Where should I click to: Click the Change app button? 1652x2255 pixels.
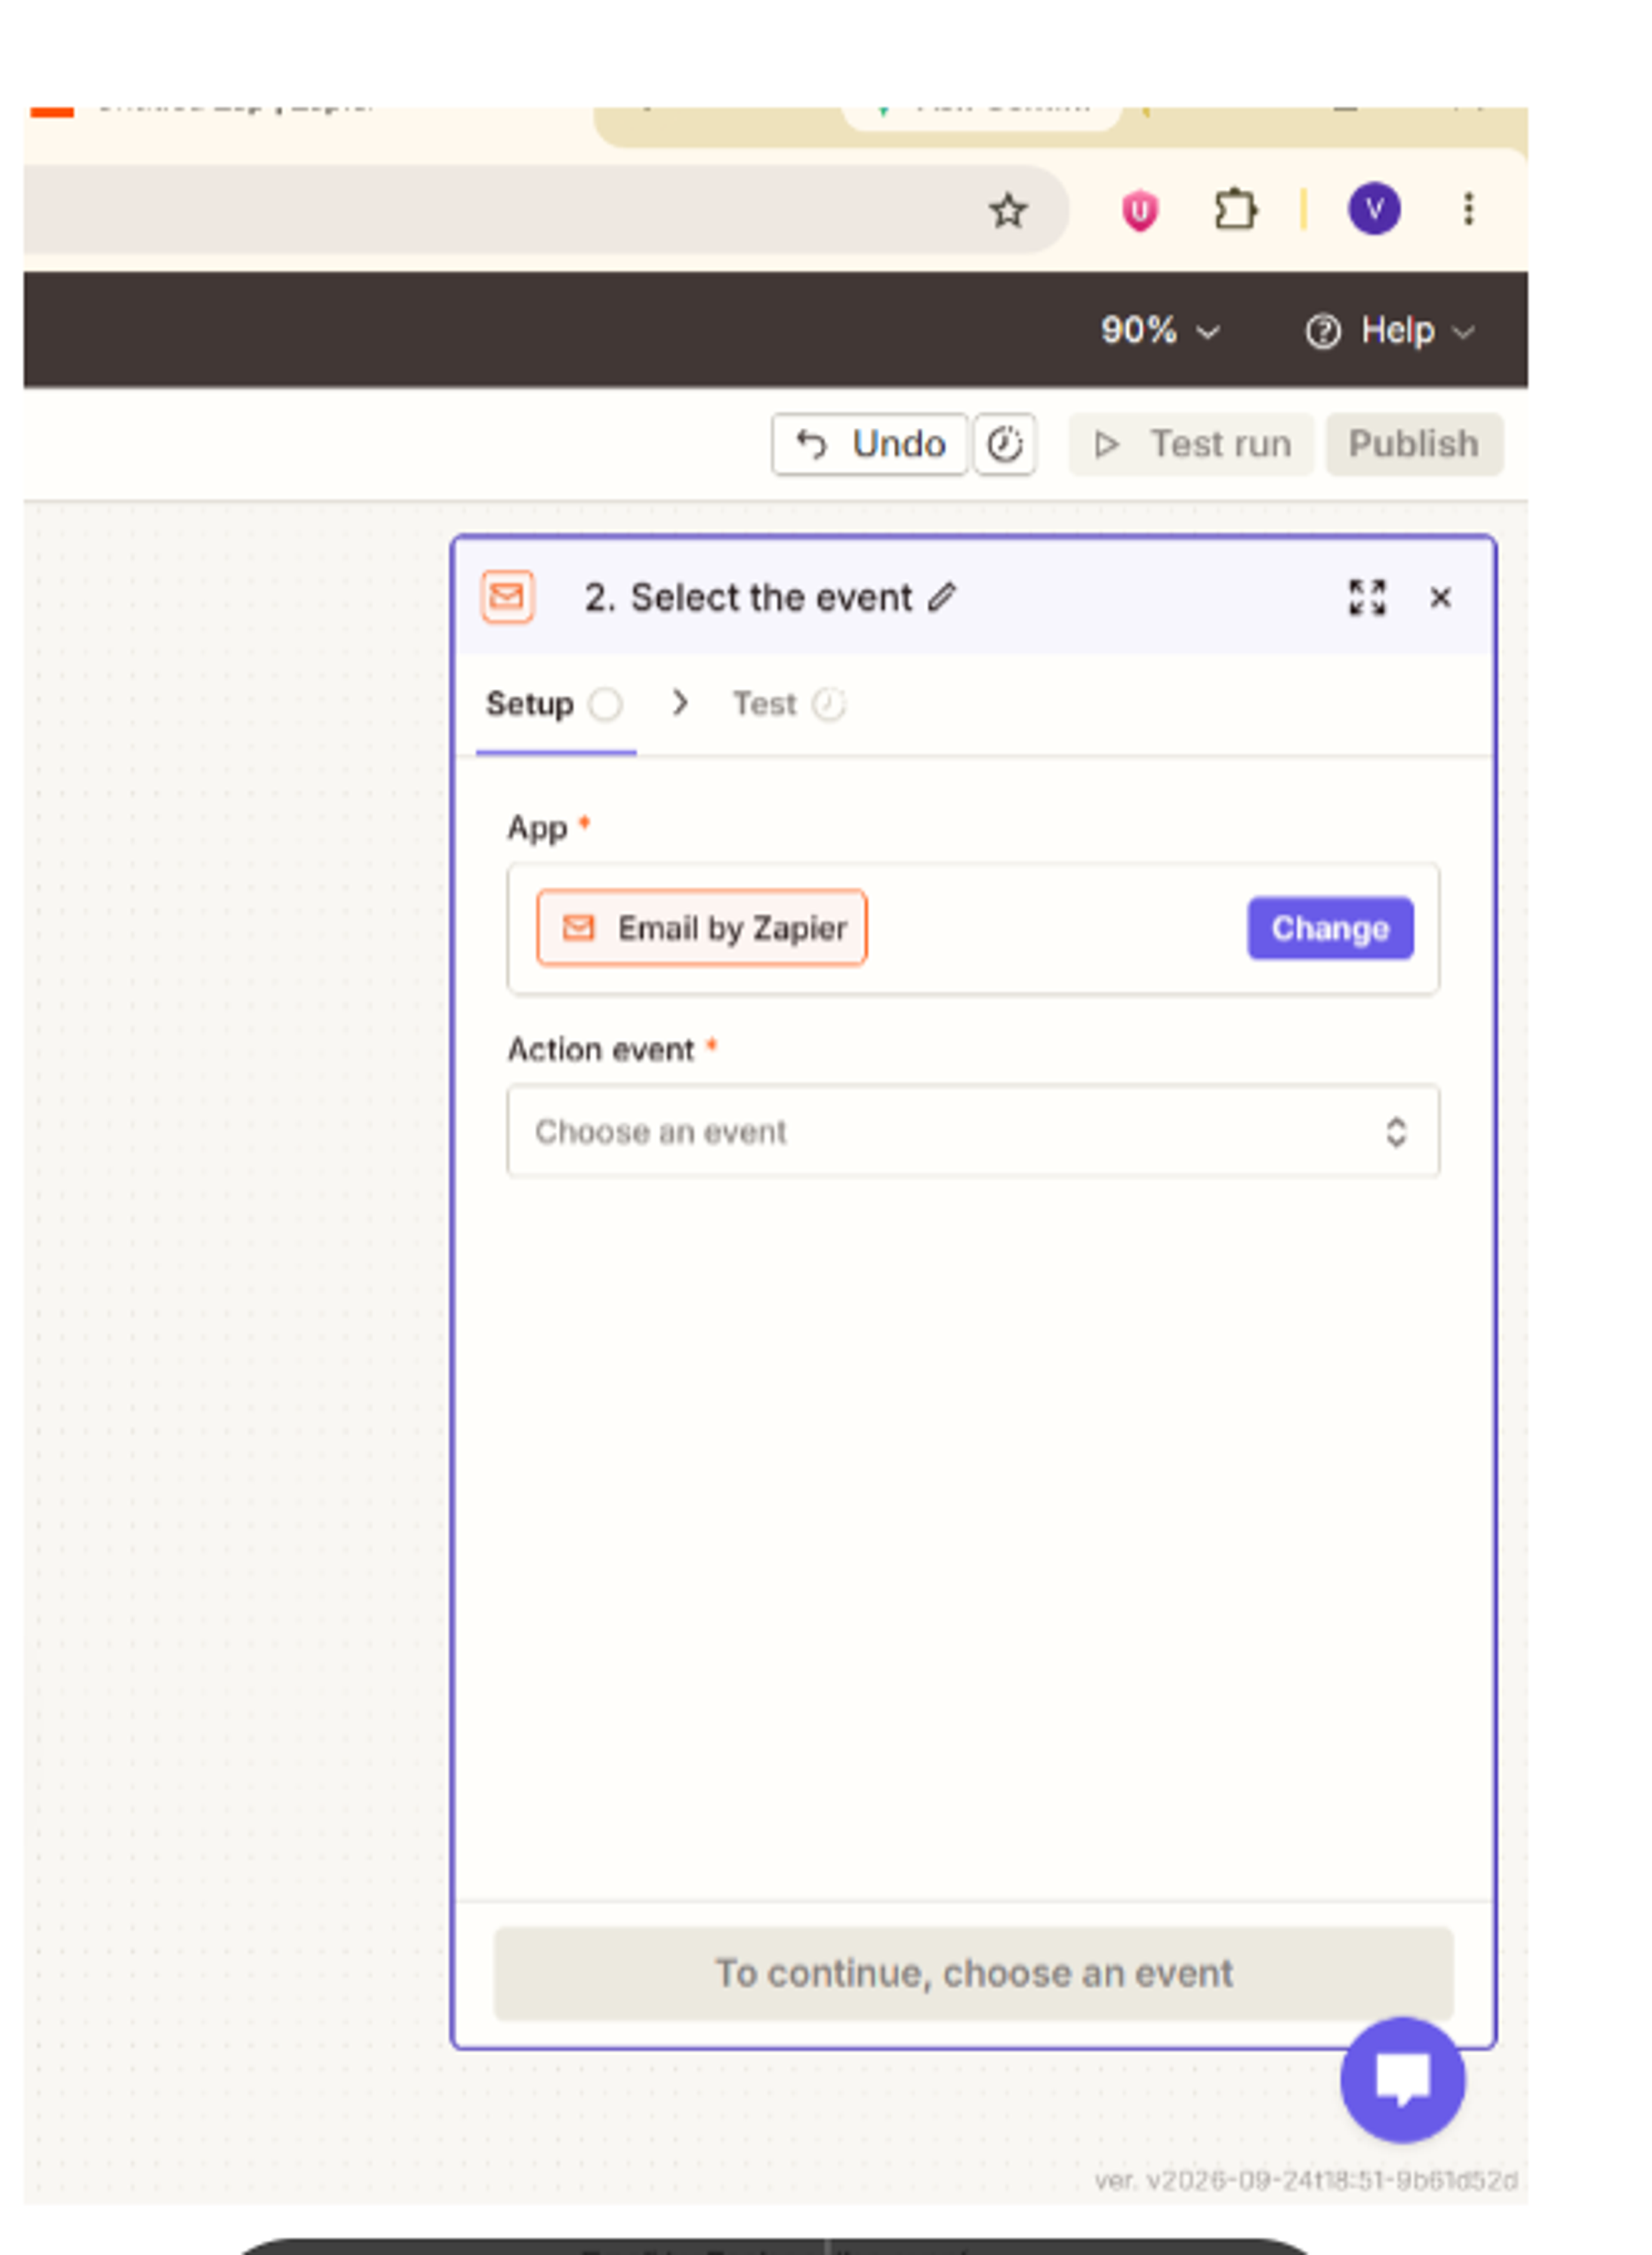click(1330, 928)
